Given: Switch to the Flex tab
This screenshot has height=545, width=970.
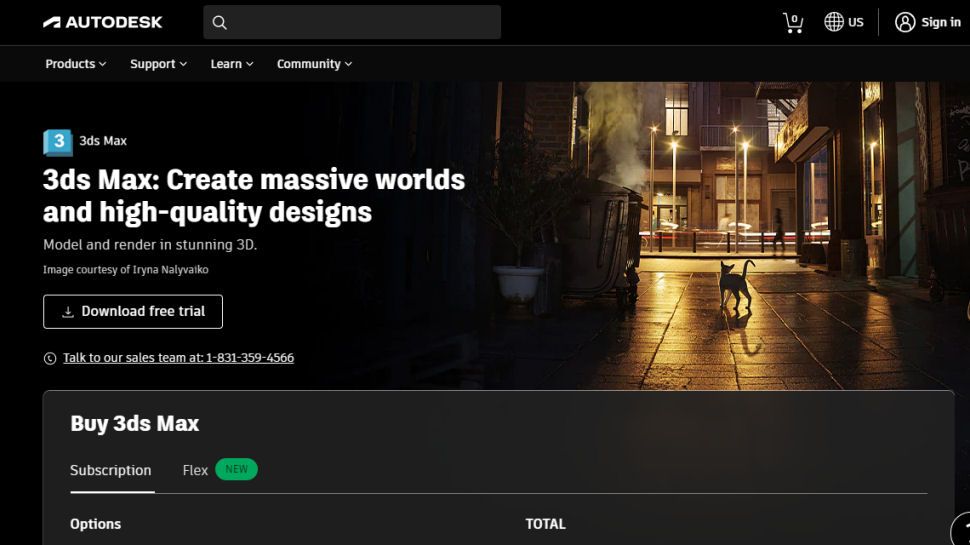Looking at the screenshot, I should [195, 470].
